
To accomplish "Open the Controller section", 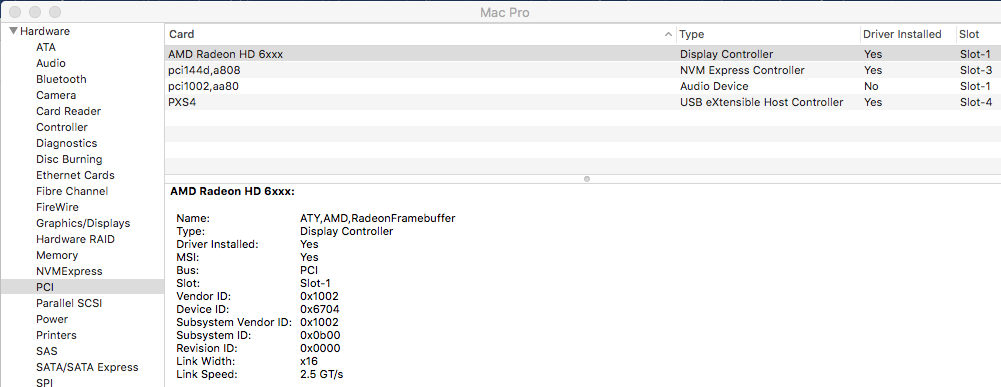I will [62, 127].
